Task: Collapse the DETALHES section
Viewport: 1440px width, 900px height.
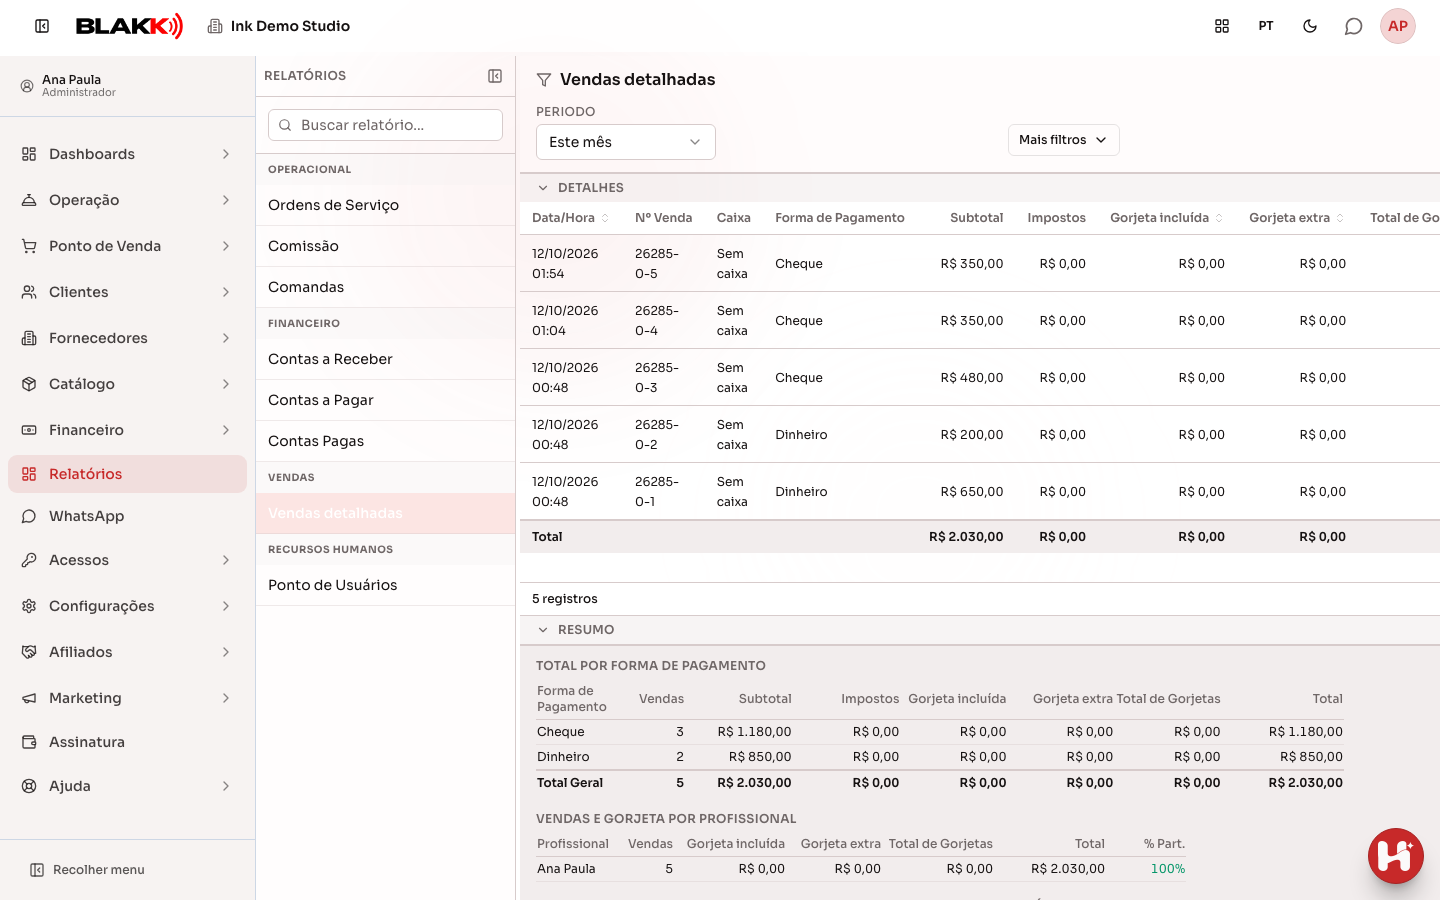Action: [x=543, y=188]
